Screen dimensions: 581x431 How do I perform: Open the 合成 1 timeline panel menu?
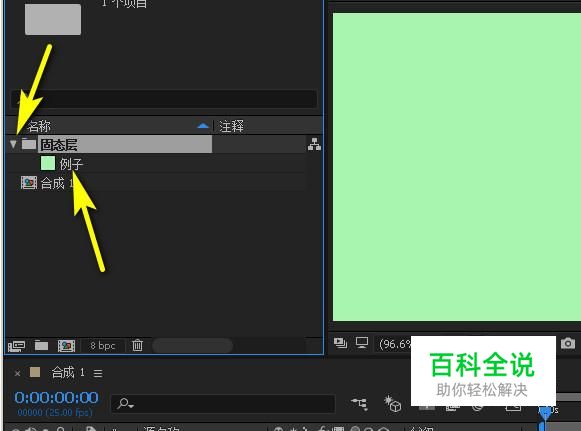(x=98, y=373)
